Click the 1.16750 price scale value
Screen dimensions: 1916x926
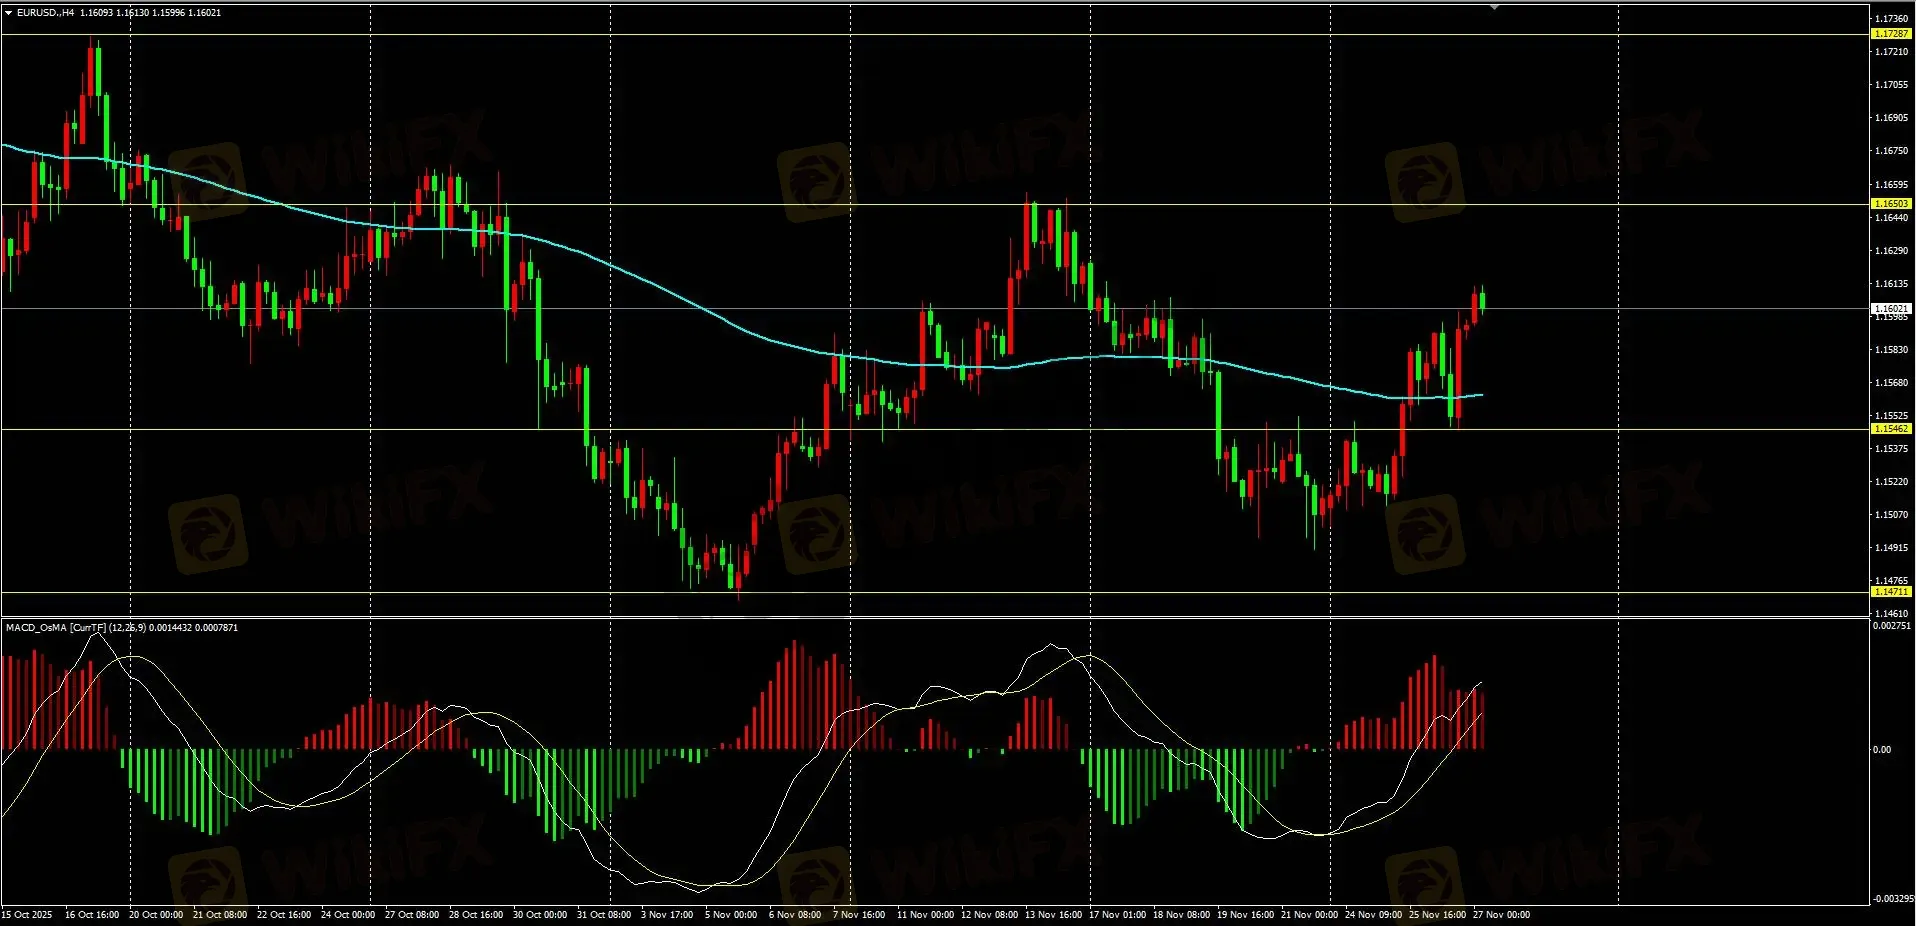click(1891, 151)
